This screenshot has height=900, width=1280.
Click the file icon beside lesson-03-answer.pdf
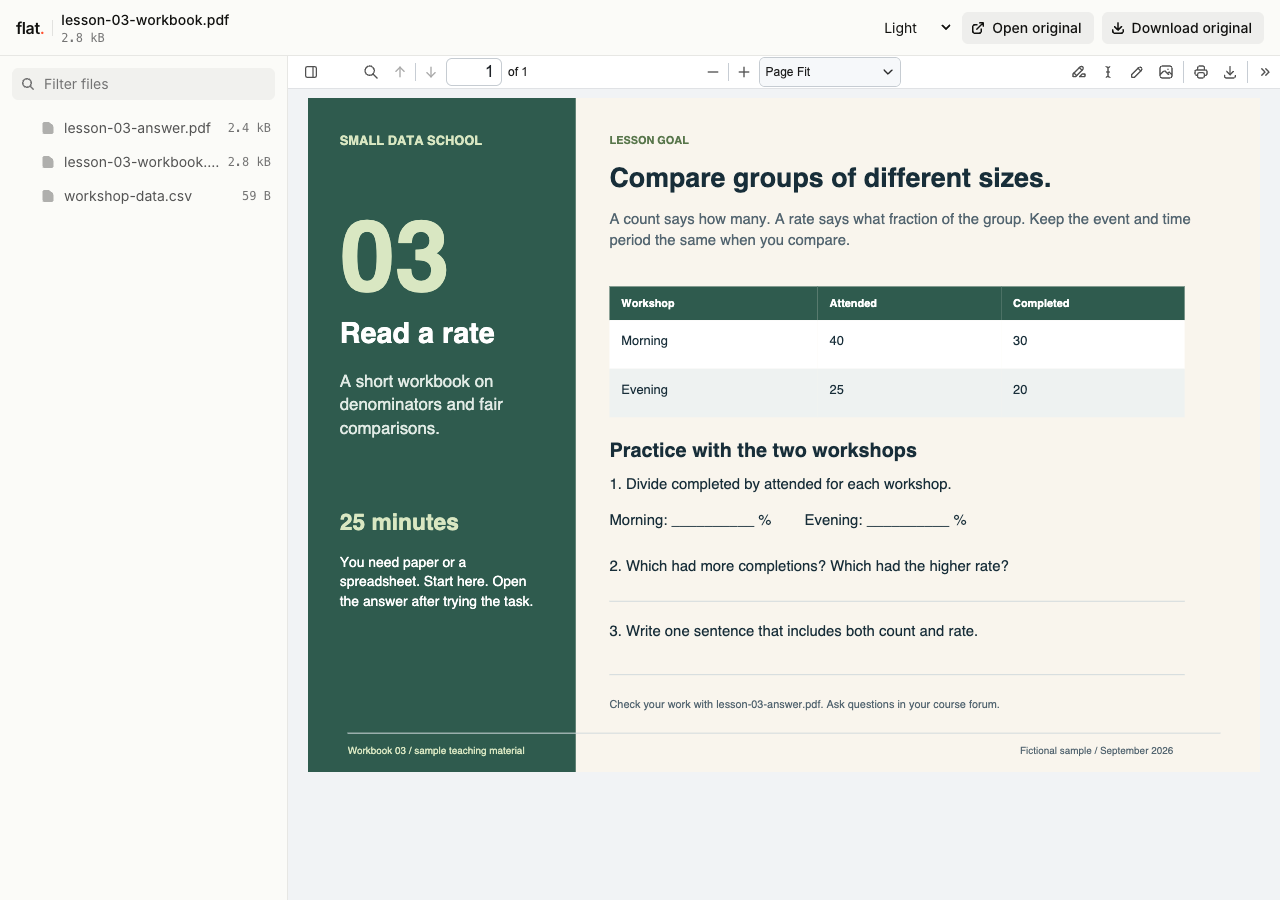(x=47, y=128)
